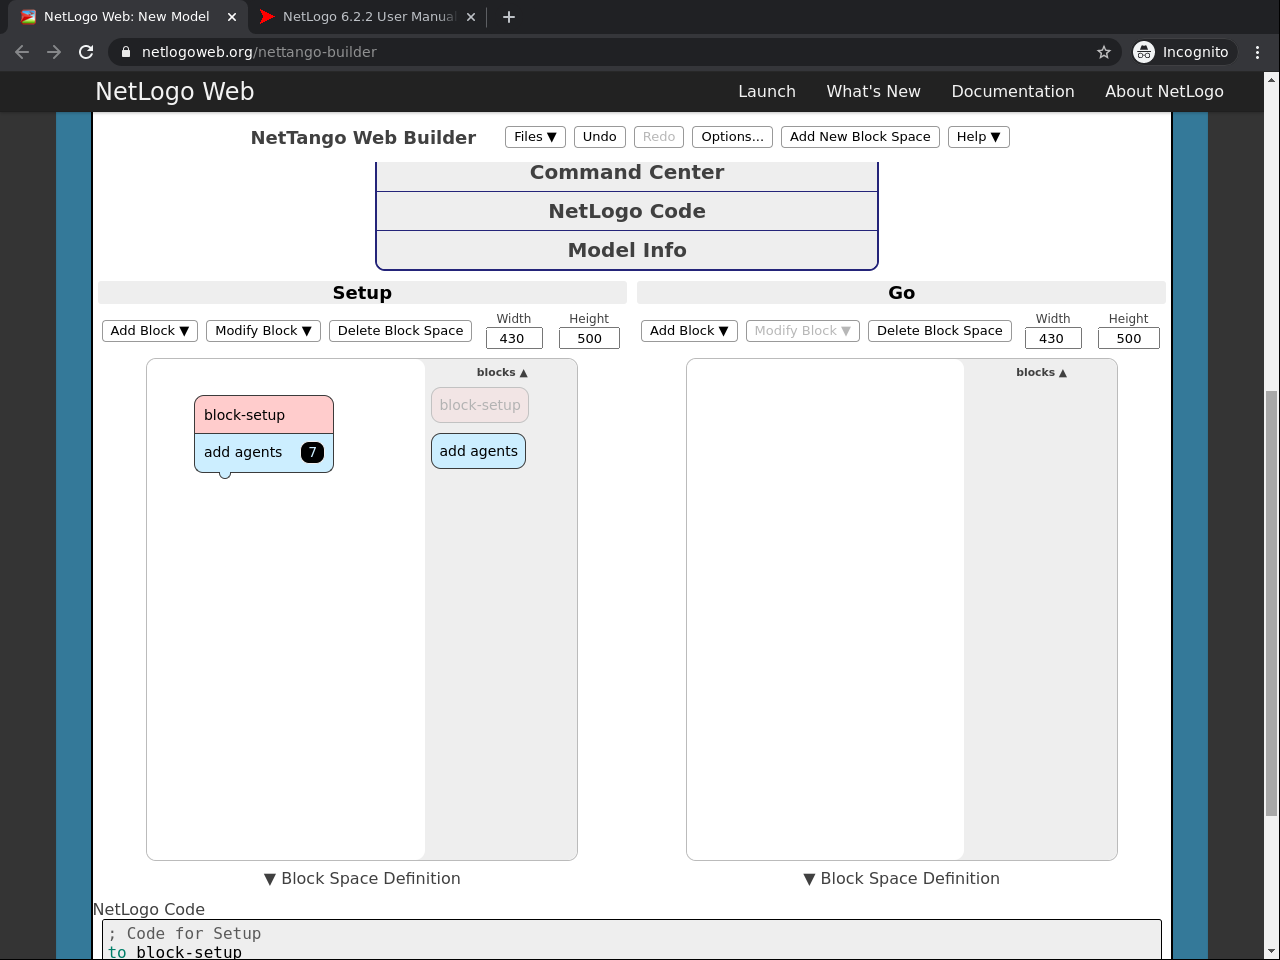Open the Files dropdown menu
Viewport: 1280px width, 960px height.
point(535,137)
